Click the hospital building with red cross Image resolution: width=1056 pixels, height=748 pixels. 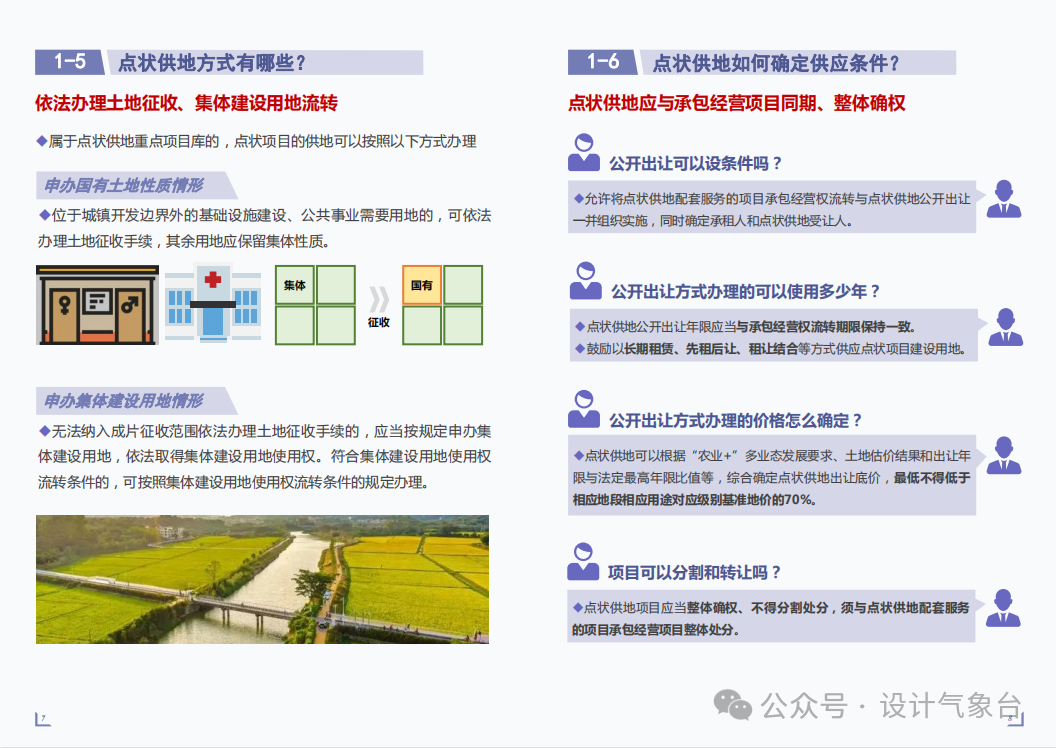pos(213,303)
